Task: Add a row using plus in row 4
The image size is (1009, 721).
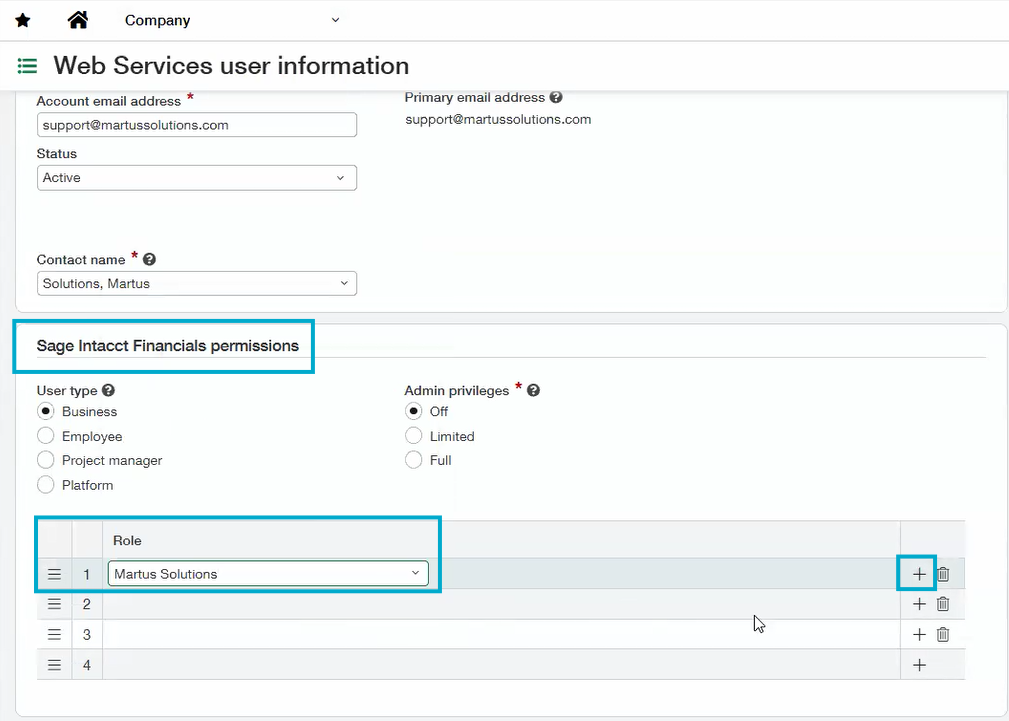Action: click(x=919, y=665)
